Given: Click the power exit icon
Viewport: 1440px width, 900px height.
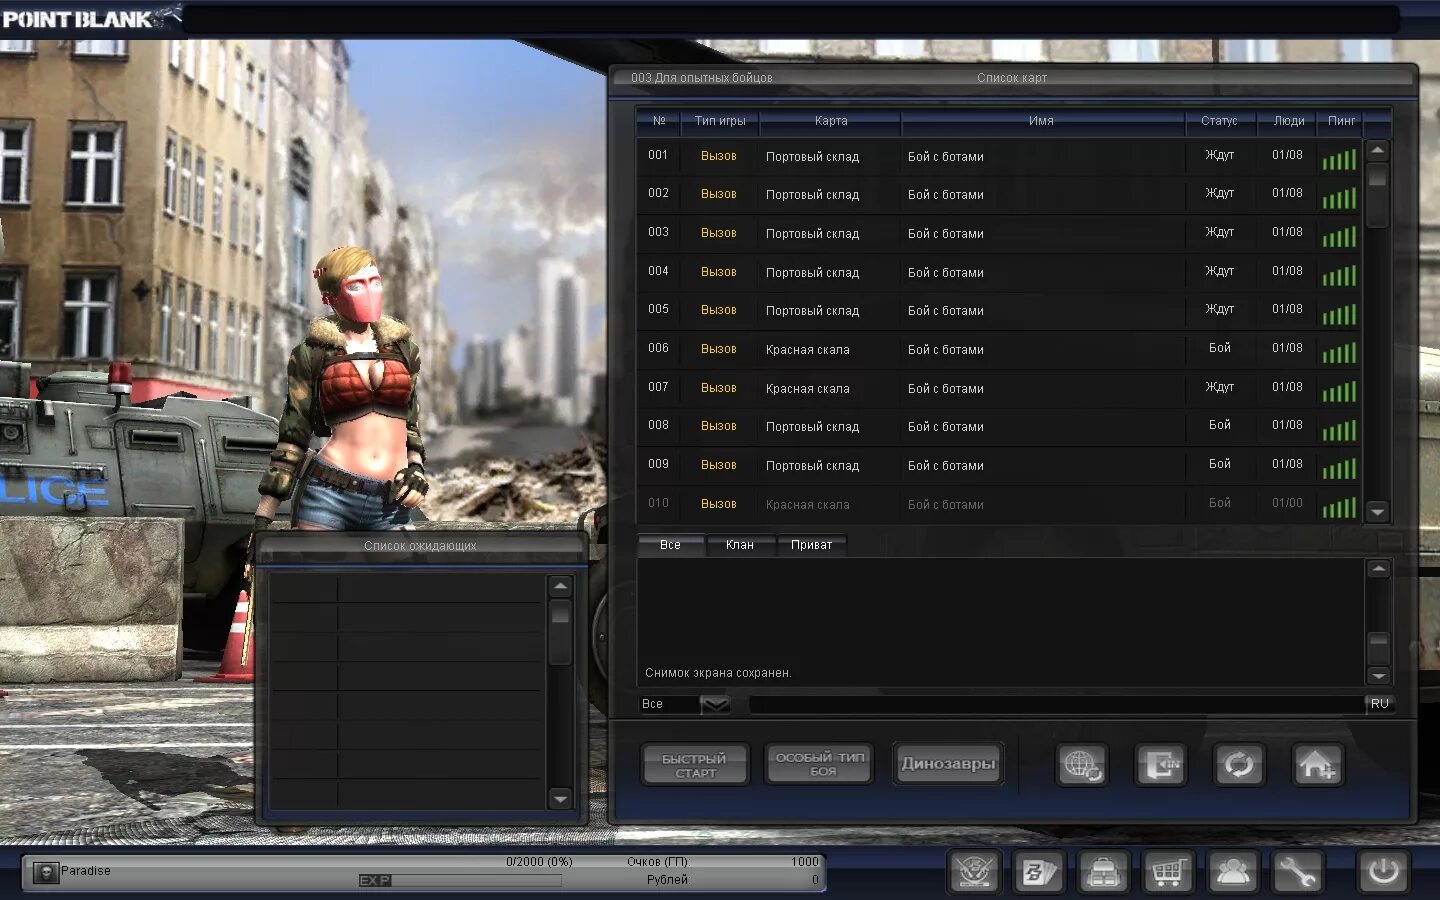Looking at the screenshot, I should tap(1383, 872).
